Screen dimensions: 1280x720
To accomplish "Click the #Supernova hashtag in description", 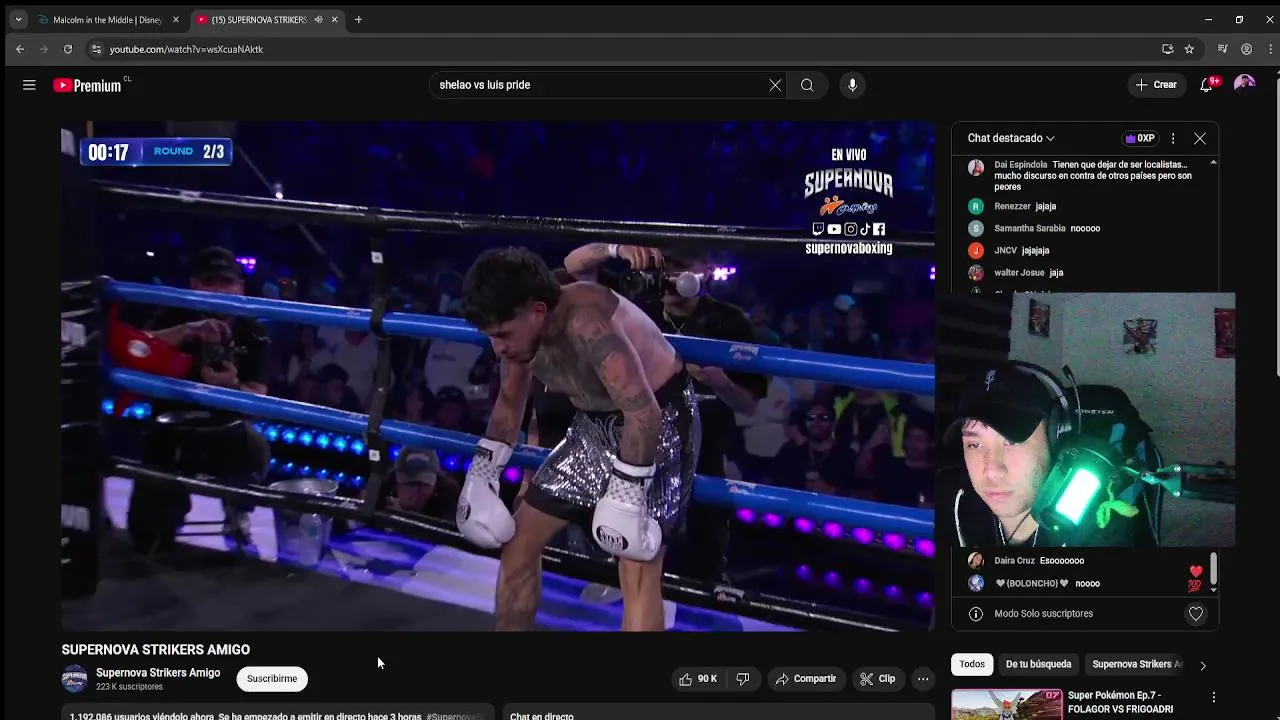I will pos(454,716).
